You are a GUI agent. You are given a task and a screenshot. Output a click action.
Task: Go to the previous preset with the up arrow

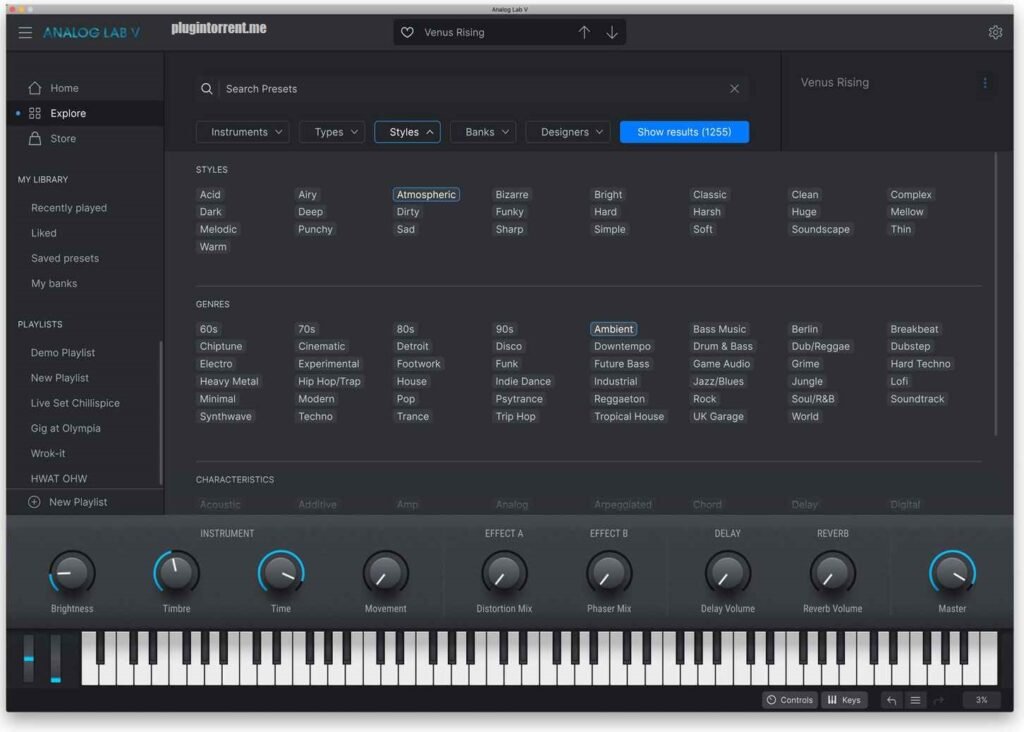click(584, 33)
